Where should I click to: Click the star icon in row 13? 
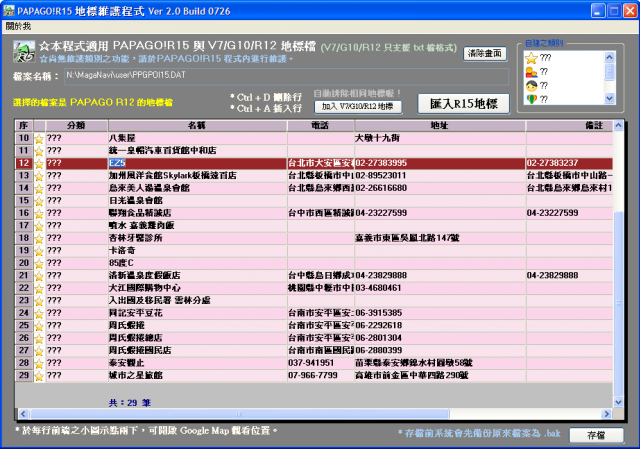(x=39, y=176)
